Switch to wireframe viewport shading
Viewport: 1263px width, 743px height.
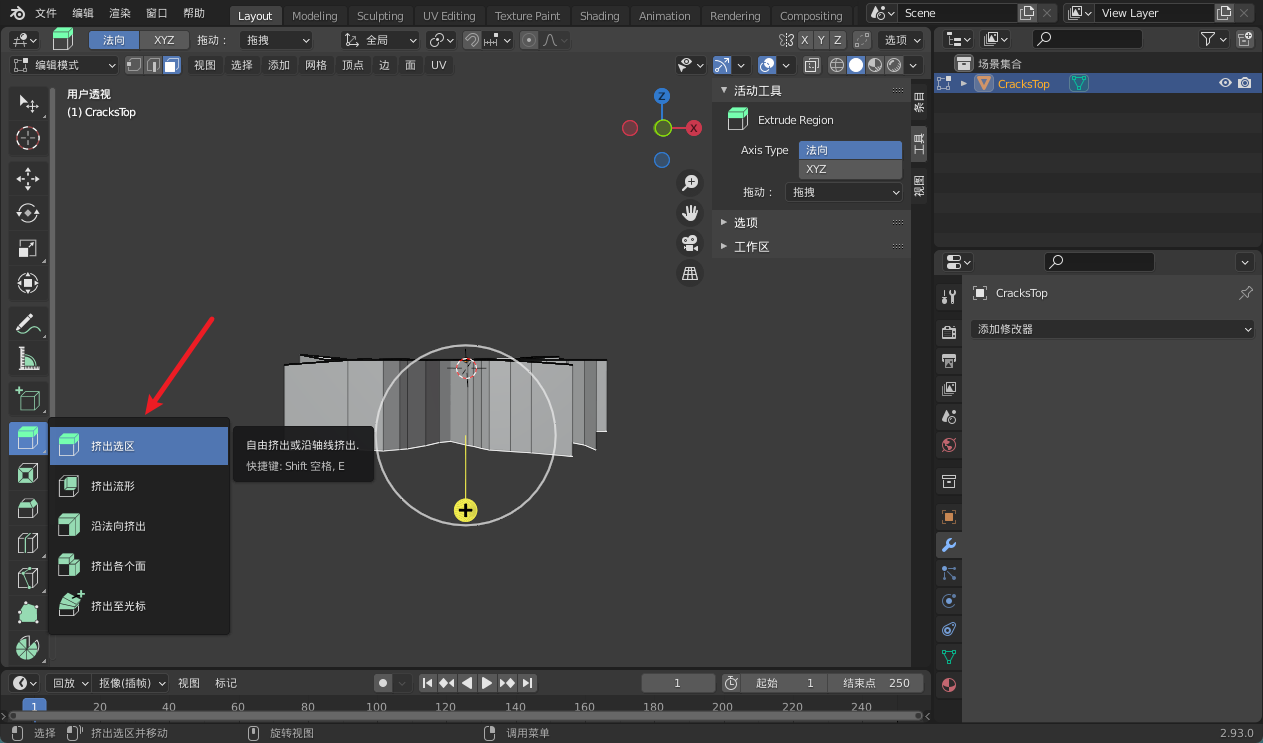(837, 65)
